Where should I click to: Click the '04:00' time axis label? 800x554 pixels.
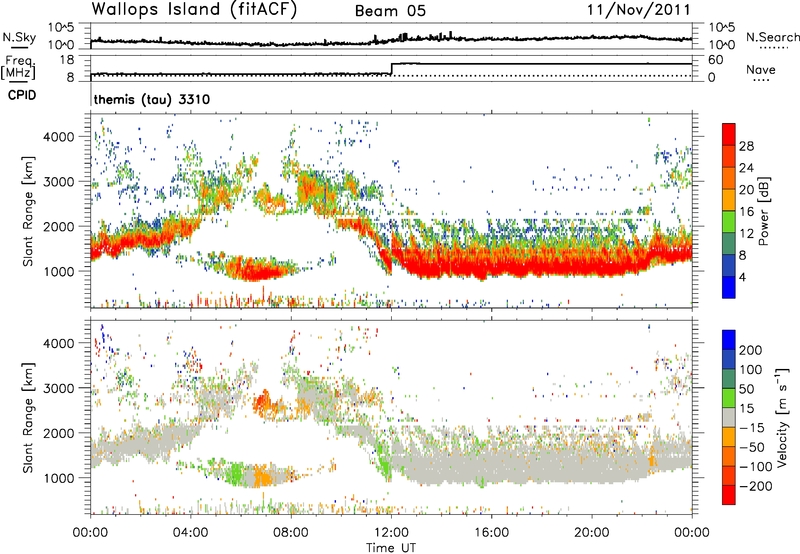(x=191, y=533)
